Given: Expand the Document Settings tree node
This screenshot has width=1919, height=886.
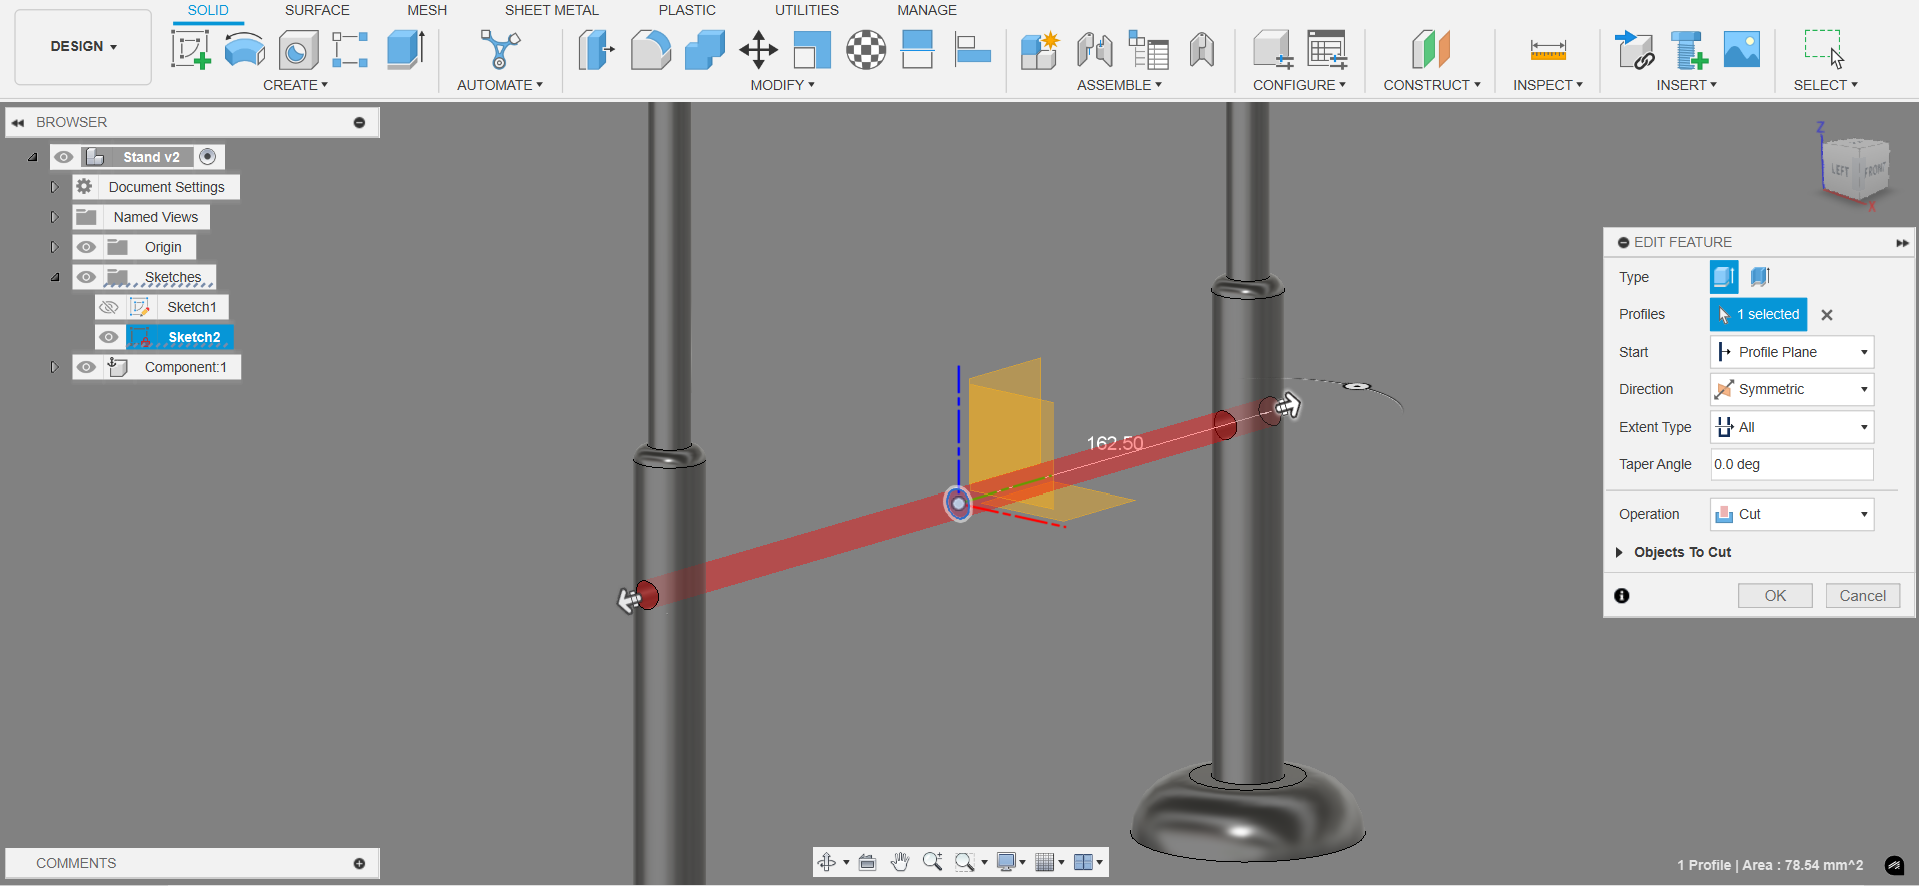Looking at the screenshot, I should pos(55,187).
